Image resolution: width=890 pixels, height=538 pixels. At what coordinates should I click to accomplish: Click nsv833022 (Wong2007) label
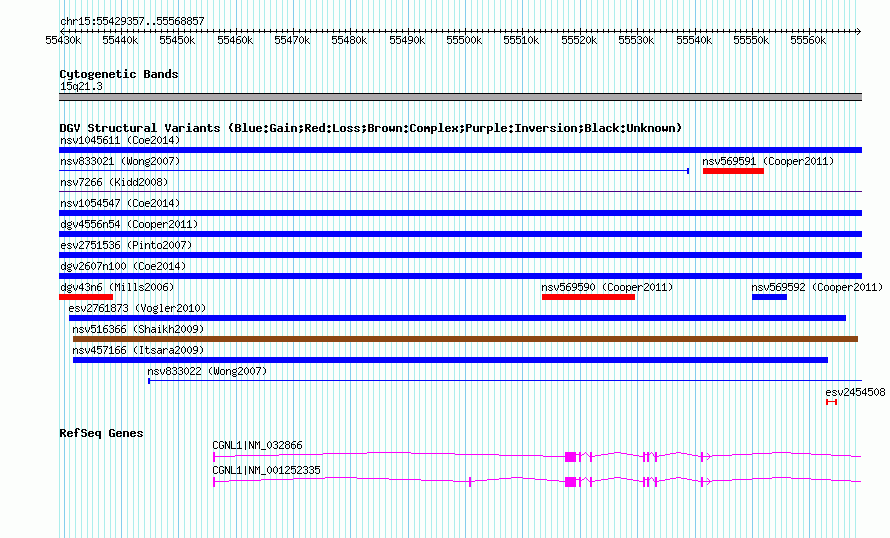207,371
